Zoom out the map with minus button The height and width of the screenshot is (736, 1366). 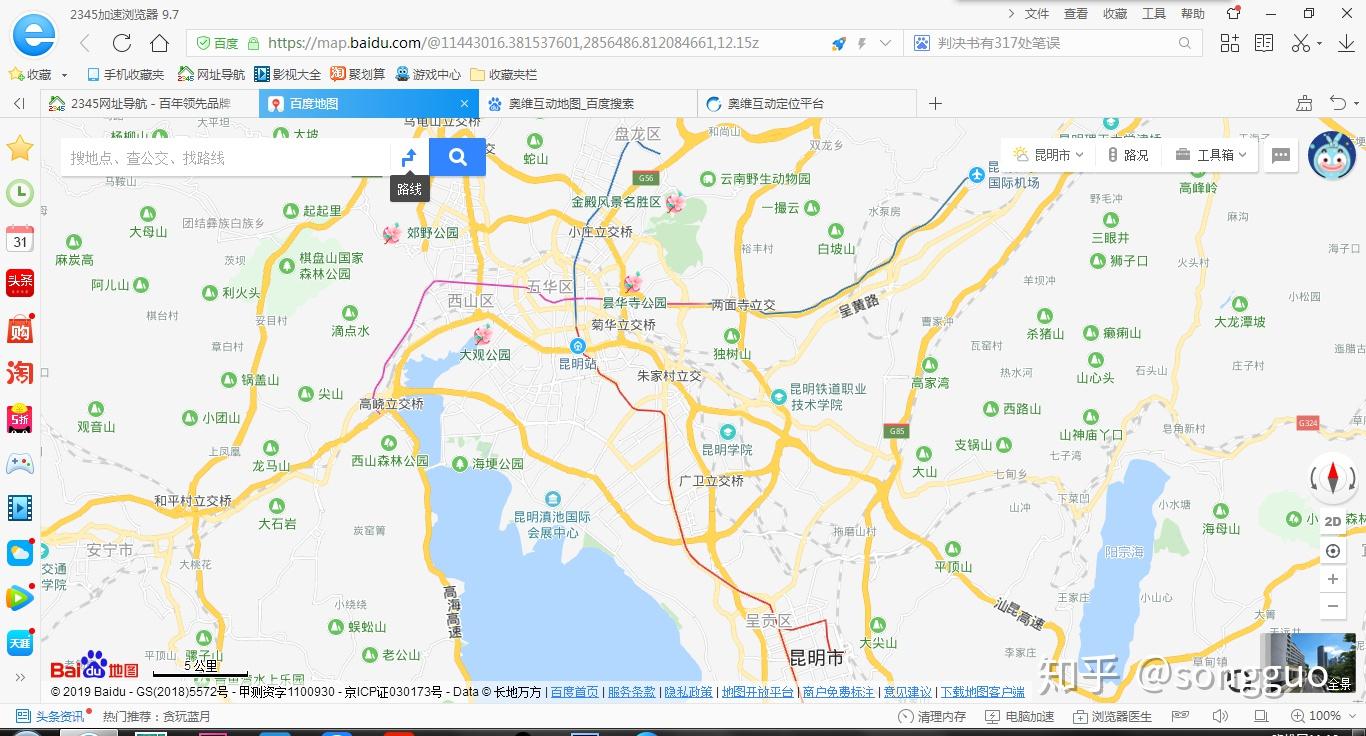pos(1333,606)
